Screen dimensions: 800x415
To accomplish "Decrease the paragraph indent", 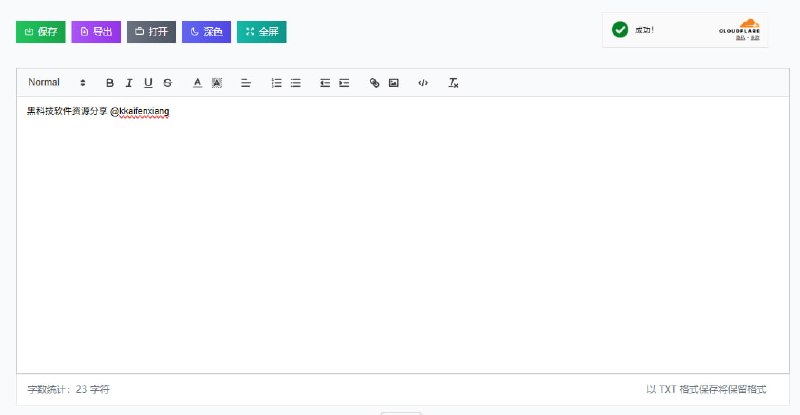I will point(325,83).
